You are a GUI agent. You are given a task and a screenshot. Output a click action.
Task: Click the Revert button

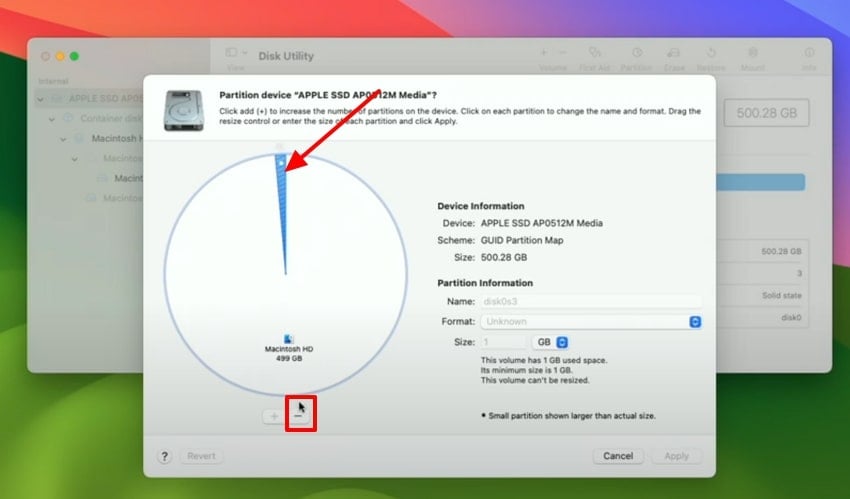(x=201, y=456)
